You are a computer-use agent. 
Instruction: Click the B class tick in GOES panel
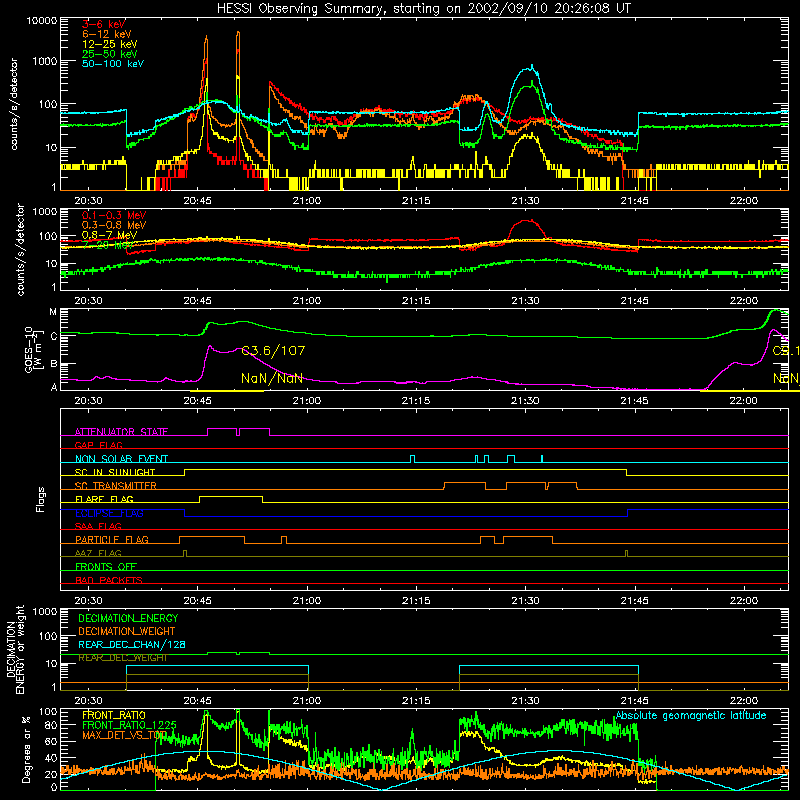coord(54,364)
